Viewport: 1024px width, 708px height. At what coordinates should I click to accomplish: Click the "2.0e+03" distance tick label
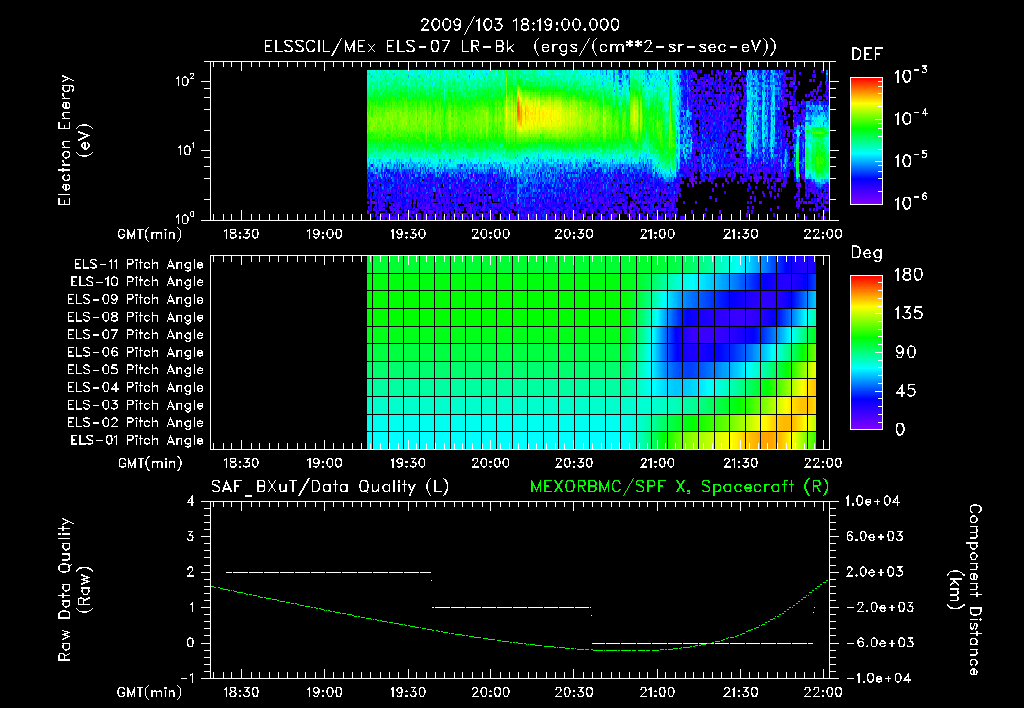pyautogui.click(x=876, y=572)
